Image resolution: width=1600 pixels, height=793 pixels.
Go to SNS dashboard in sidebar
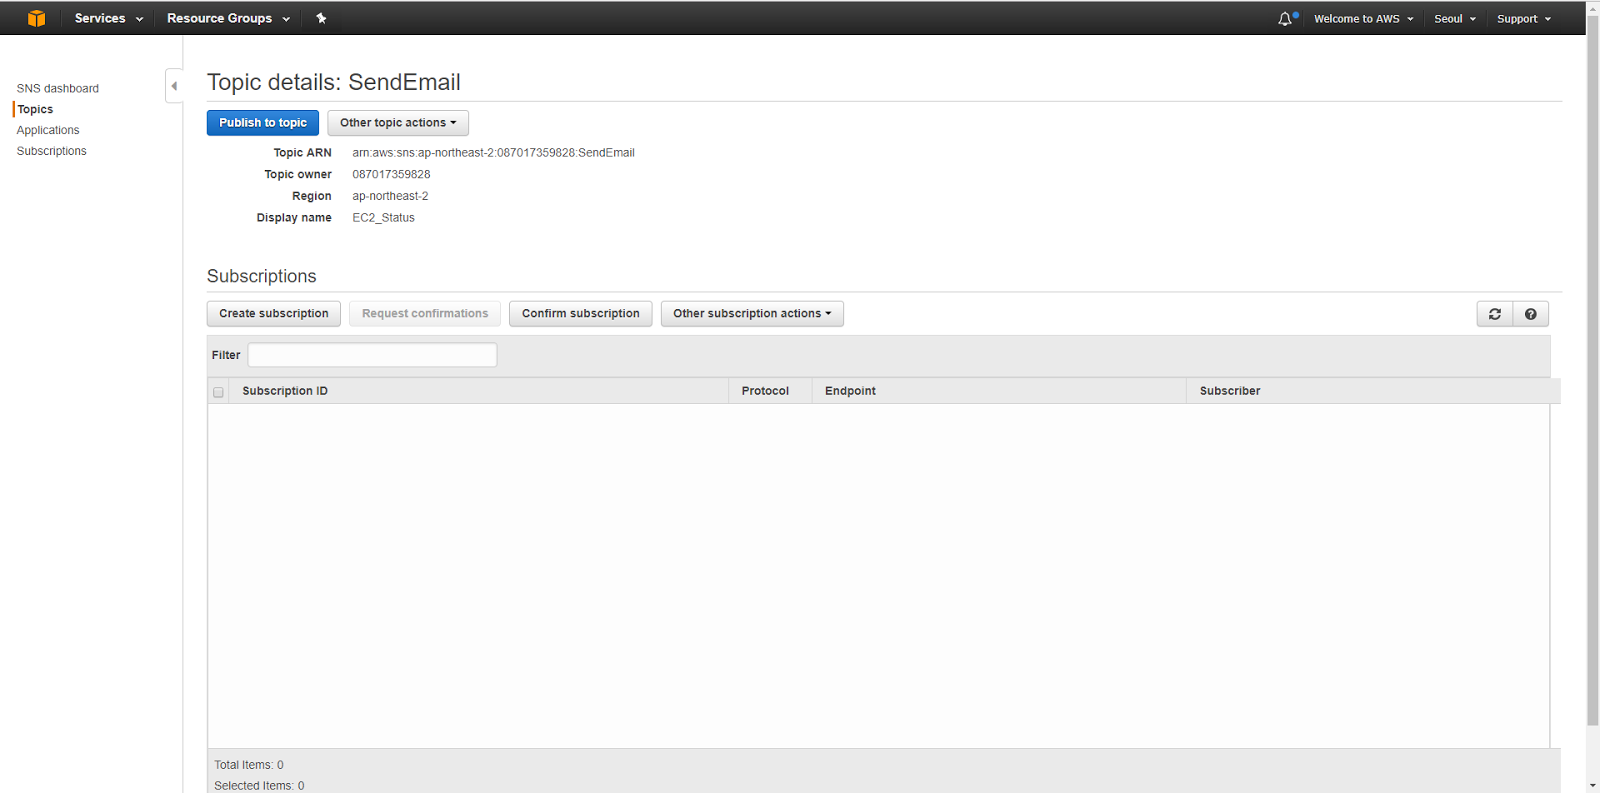(x=58, y=88)
